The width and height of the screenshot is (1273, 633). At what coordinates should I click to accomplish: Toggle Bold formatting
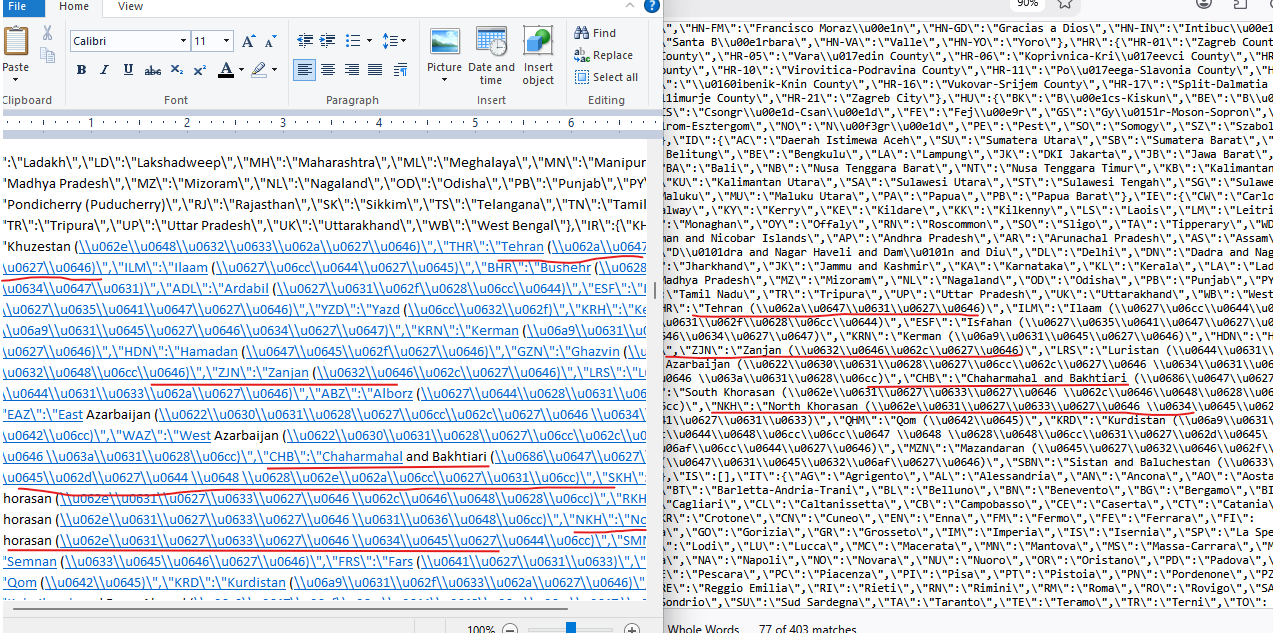(x=81, y=70)
